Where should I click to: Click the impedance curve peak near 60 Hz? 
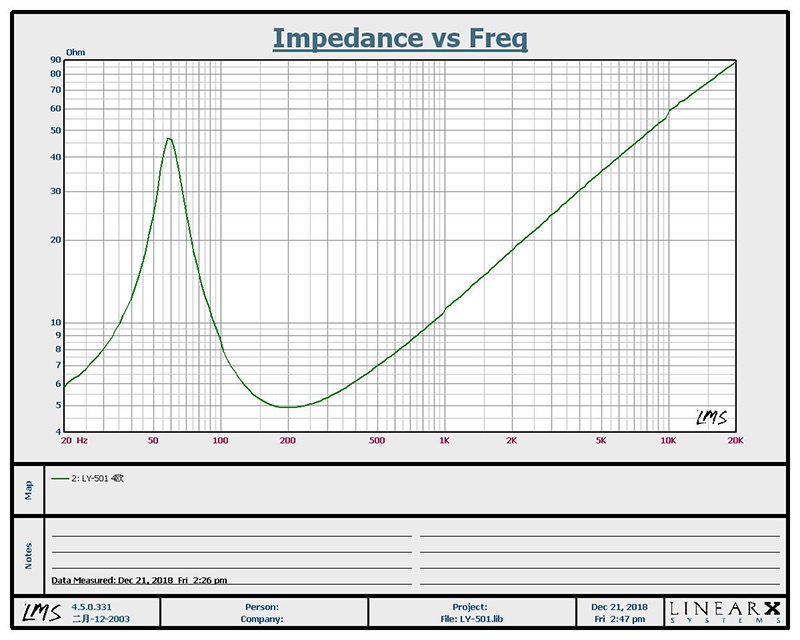click(x=169, y=139)
